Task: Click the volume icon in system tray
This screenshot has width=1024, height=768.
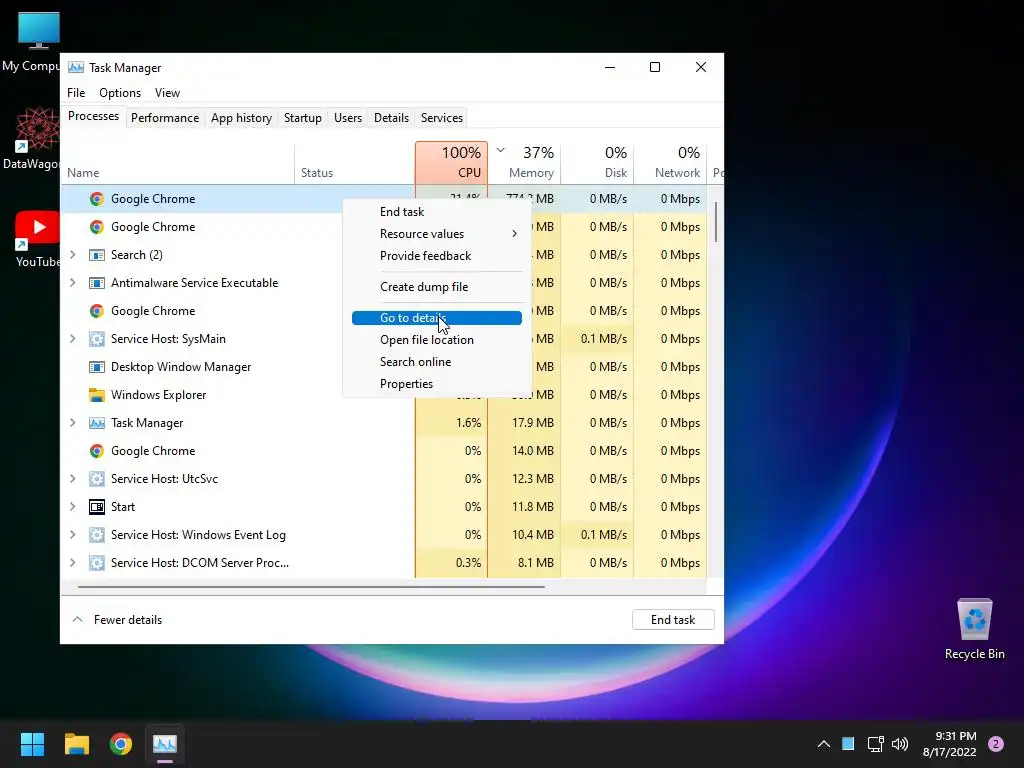Action: (x=900, y=744)
